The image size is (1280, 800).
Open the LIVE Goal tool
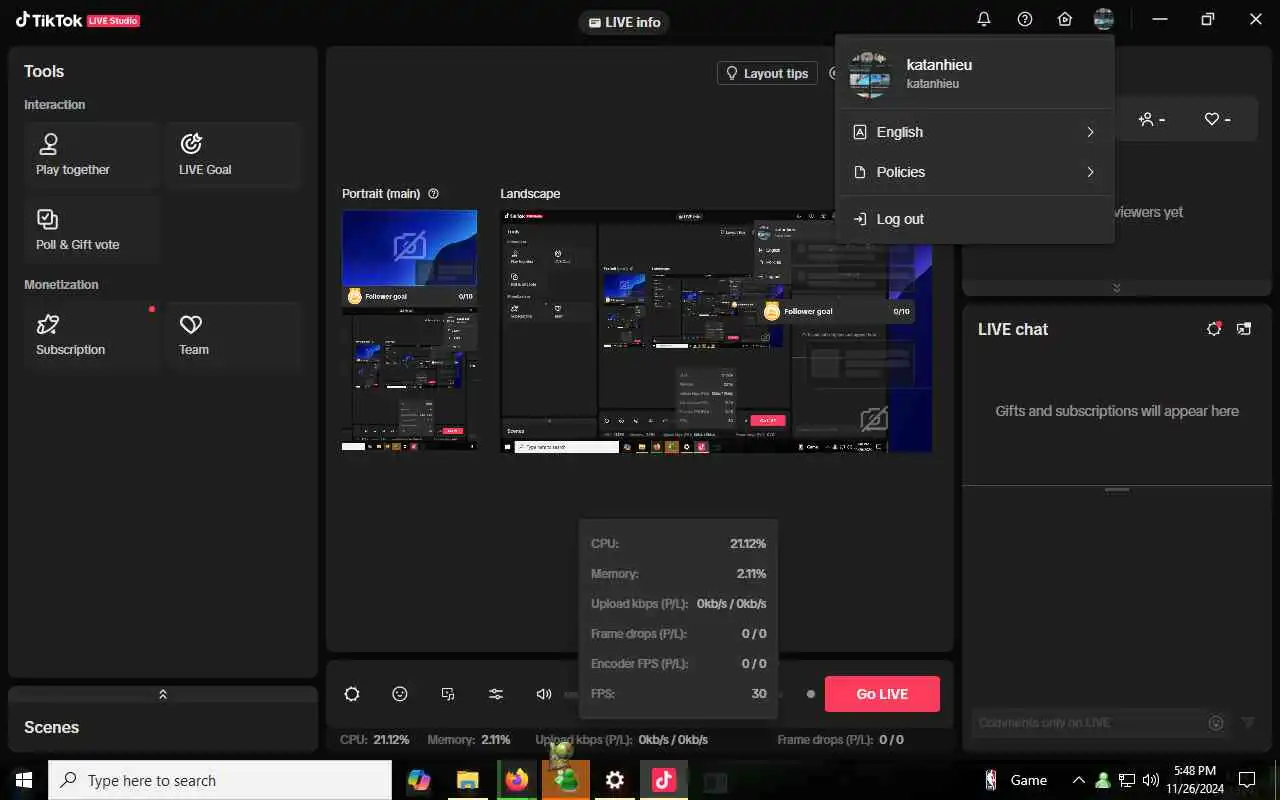(234, 156)
